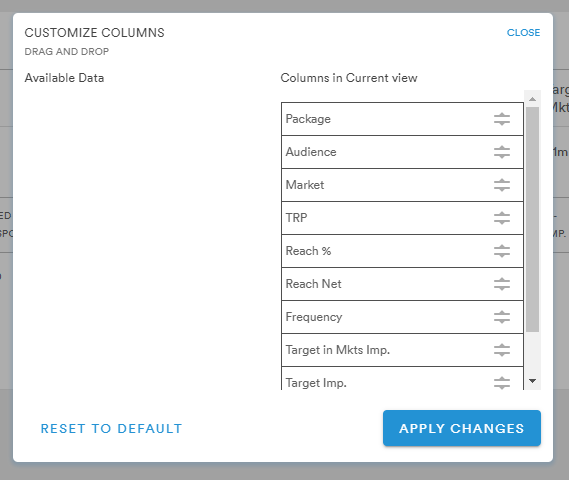Screen dimensions: 569x480
Task: Select the Market column text
Action: pyautogui.click(x=305, y=185)
